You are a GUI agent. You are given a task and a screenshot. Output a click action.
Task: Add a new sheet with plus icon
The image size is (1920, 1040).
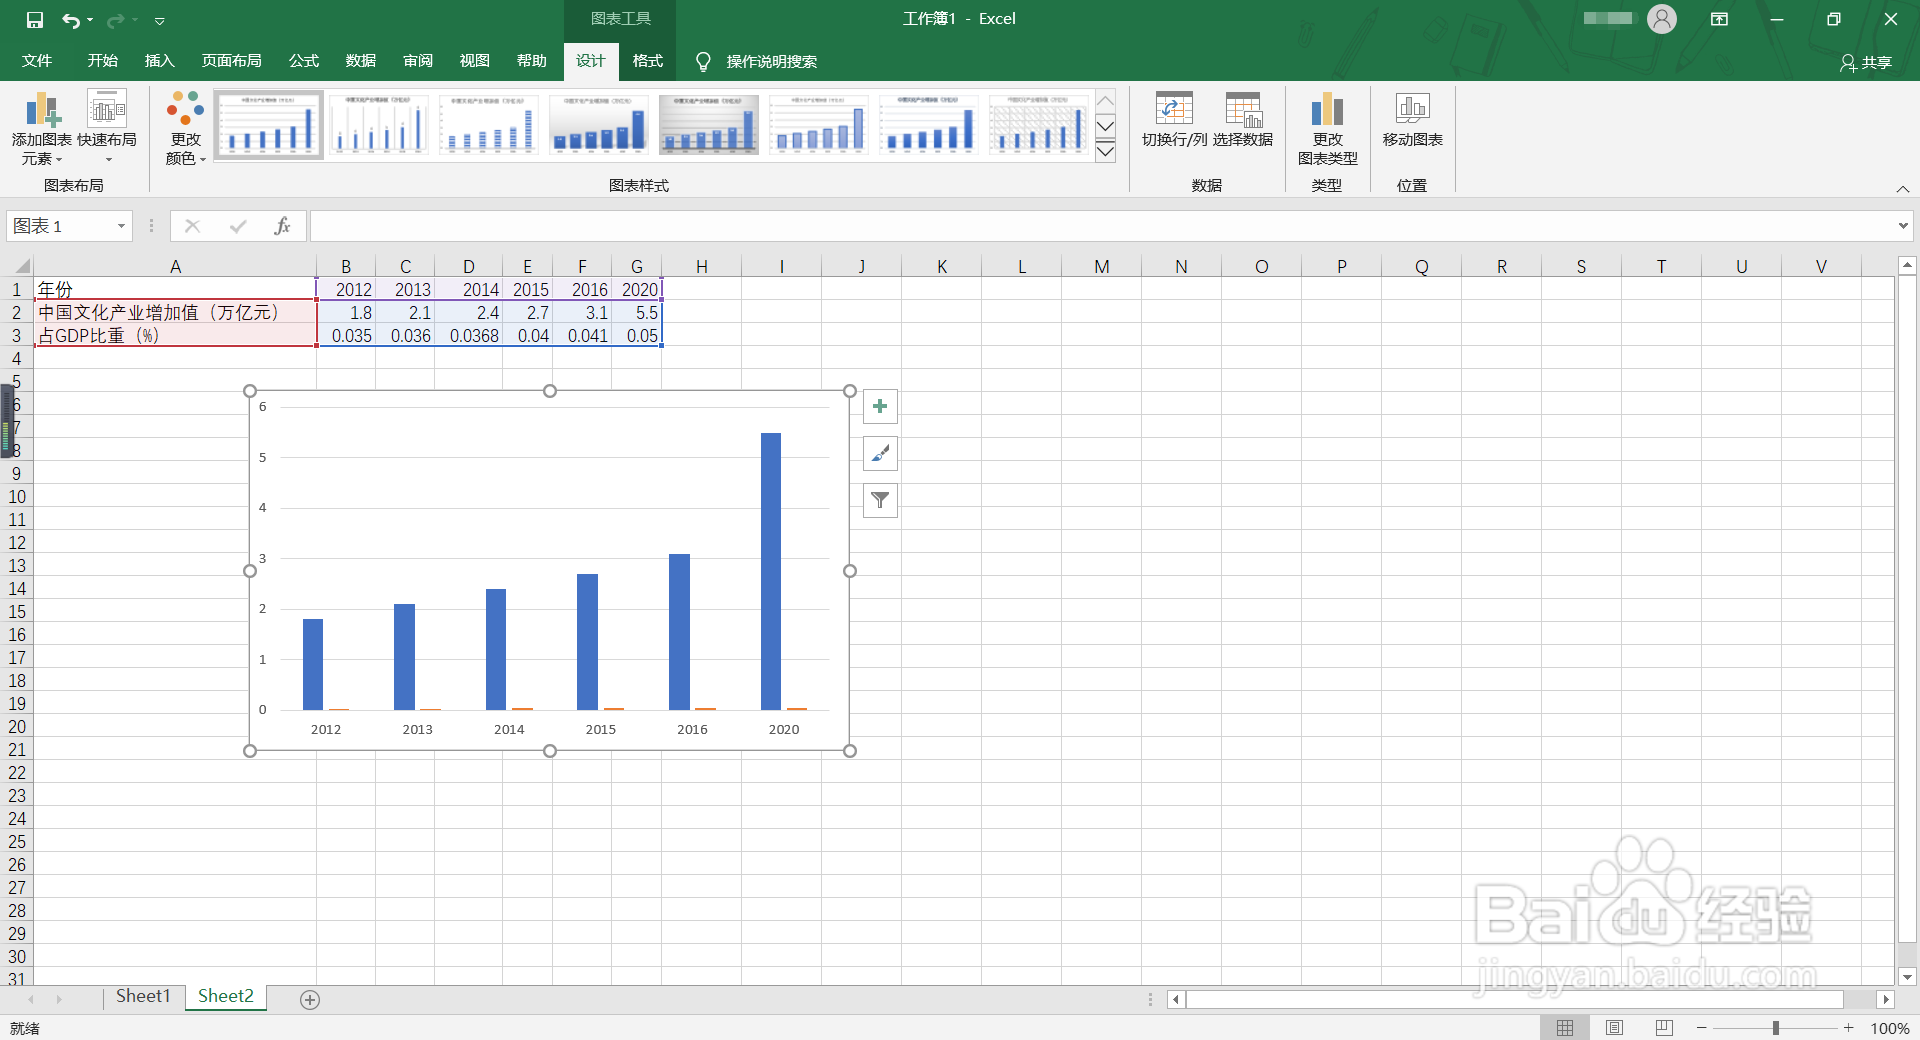pyautogui.click(x=310, y=1000)
